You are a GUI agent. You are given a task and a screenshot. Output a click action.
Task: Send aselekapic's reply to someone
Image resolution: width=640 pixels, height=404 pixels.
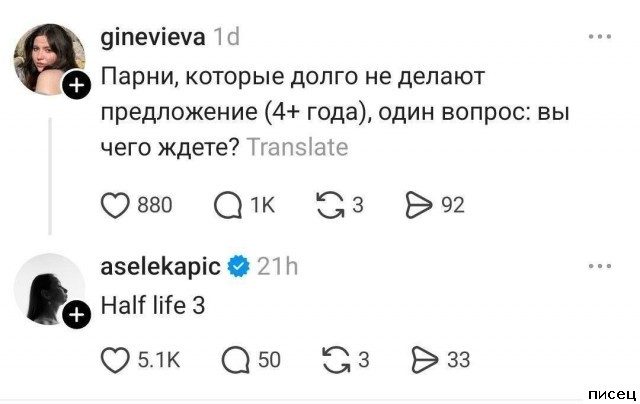pyautogui.click(x=427, y=359)
